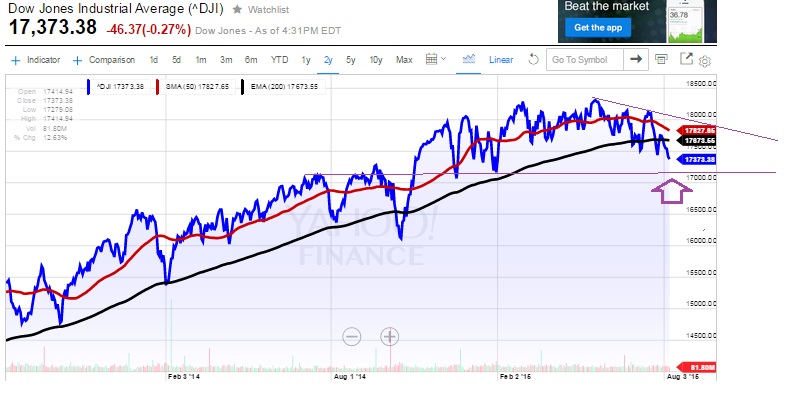
Task: Open the calendar date range dropdown
Action: [437, 60]
